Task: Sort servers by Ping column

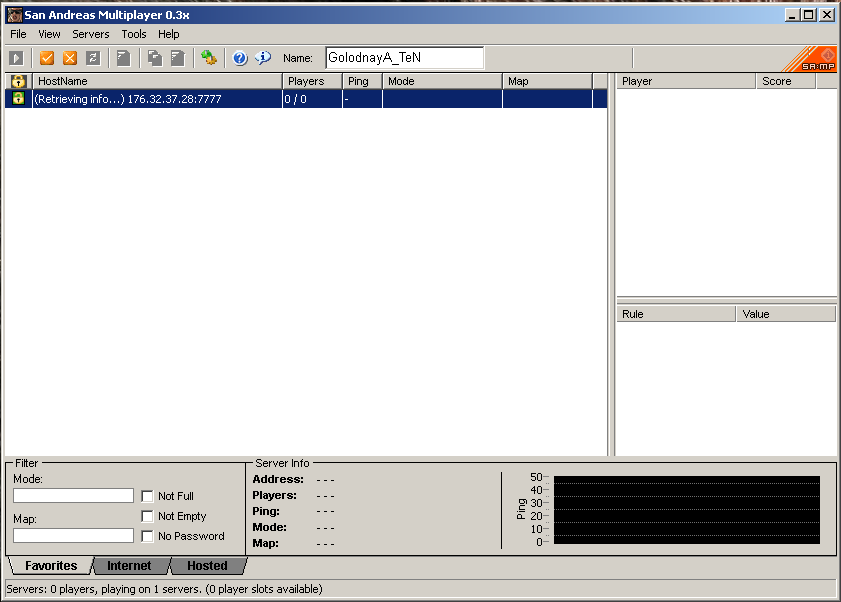Action: (363, 81)
